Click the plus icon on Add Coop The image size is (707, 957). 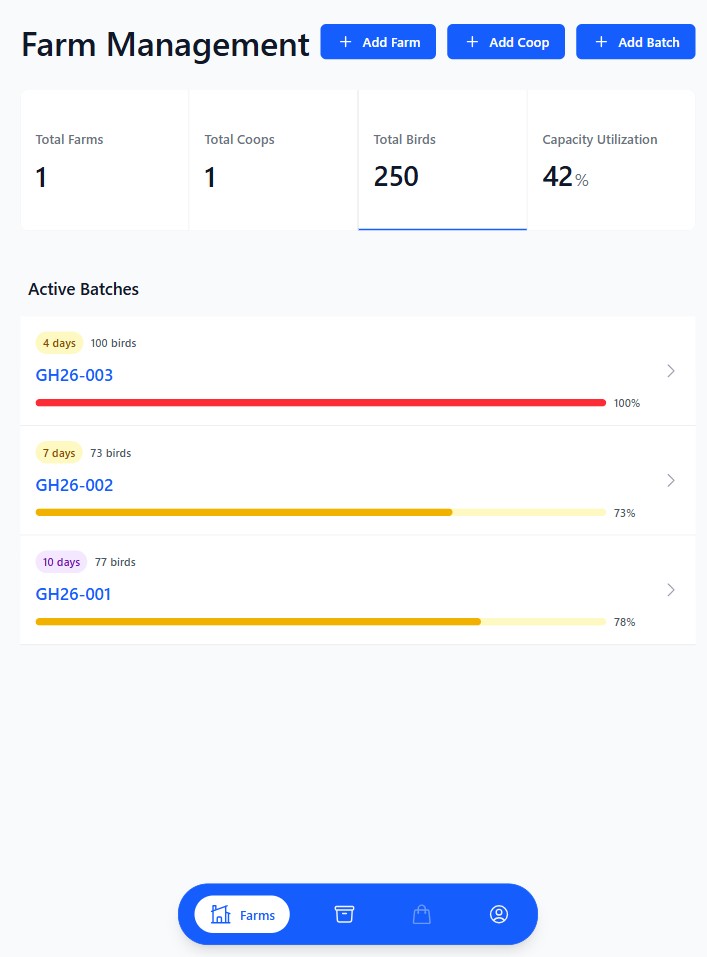tap(472, 42)
